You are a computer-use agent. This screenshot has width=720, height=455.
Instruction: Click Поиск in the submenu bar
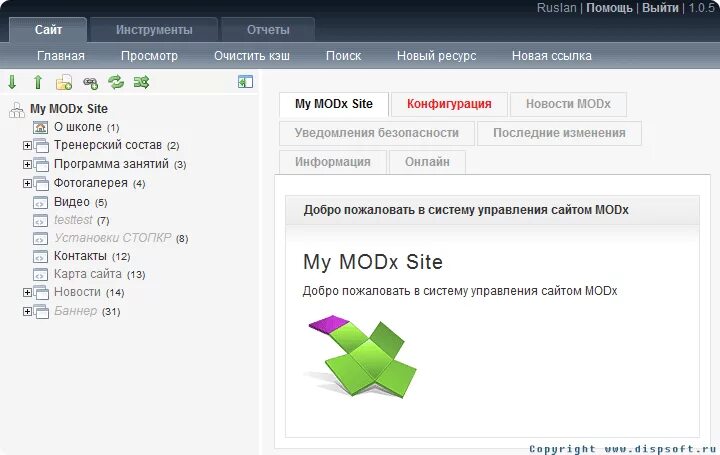click(x=343, y=56)
